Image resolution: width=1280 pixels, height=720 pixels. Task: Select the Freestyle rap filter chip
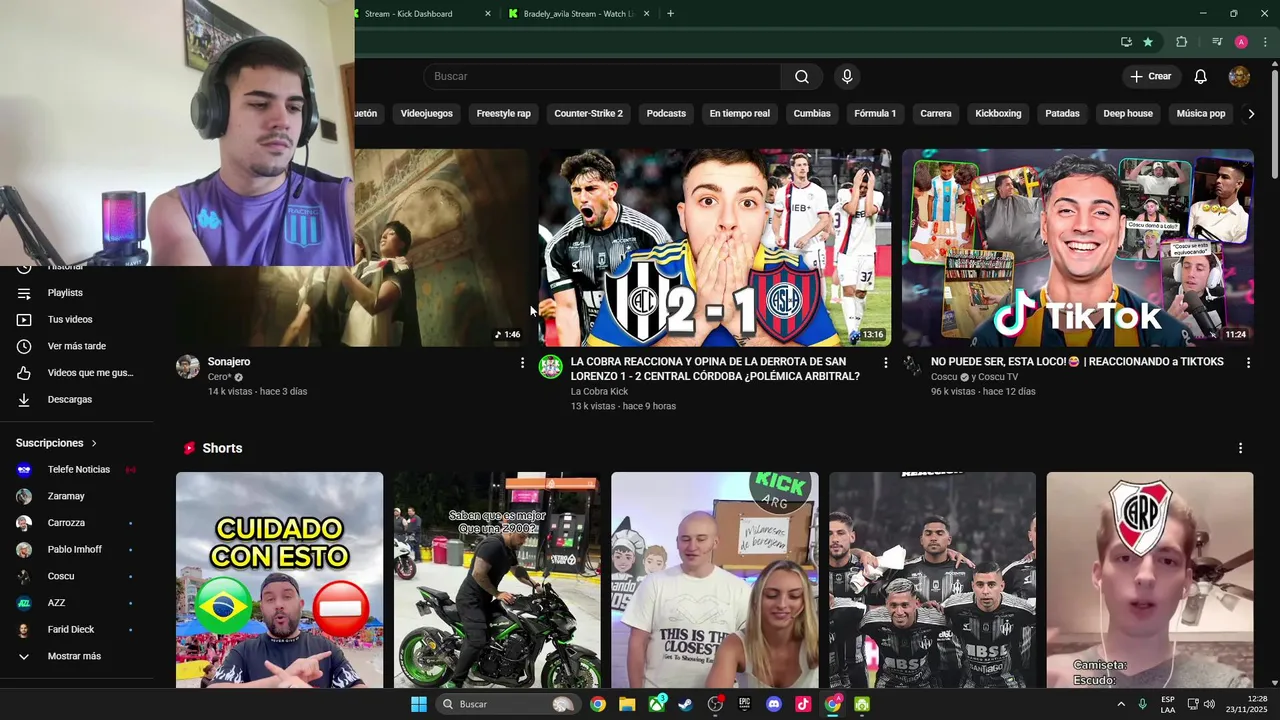(x=503, y=113)
